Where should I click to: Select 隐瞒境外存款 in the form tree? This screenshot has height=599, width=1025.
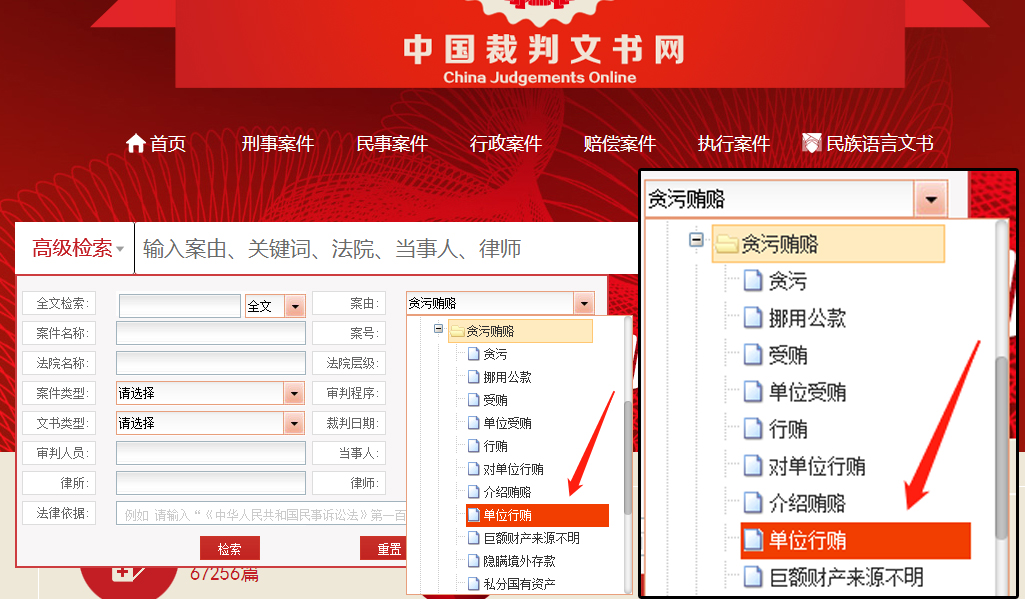[x=519, y=561]
